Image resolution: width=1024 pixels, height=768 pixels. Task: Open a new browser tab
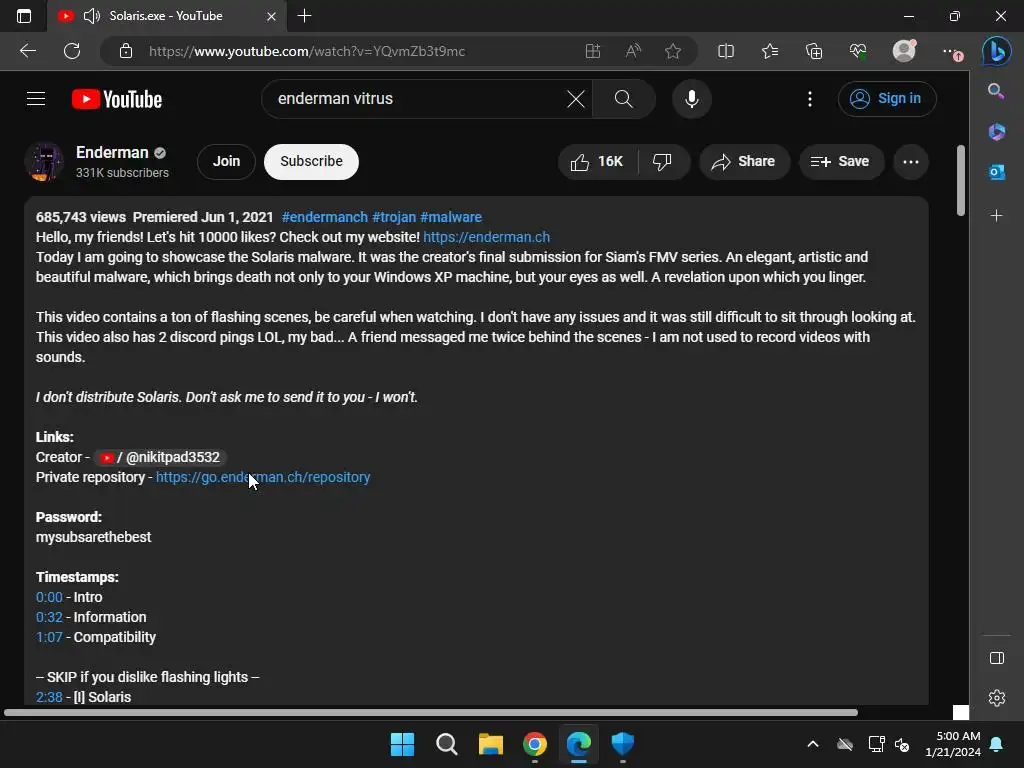tap(304, 16)
